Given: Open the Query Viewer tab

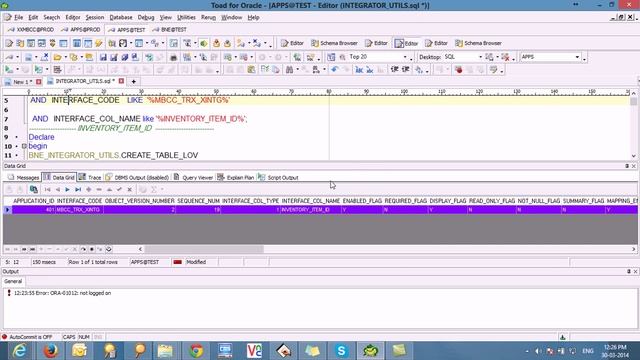Looking at the screenshot, I should [x=193, y=178].
